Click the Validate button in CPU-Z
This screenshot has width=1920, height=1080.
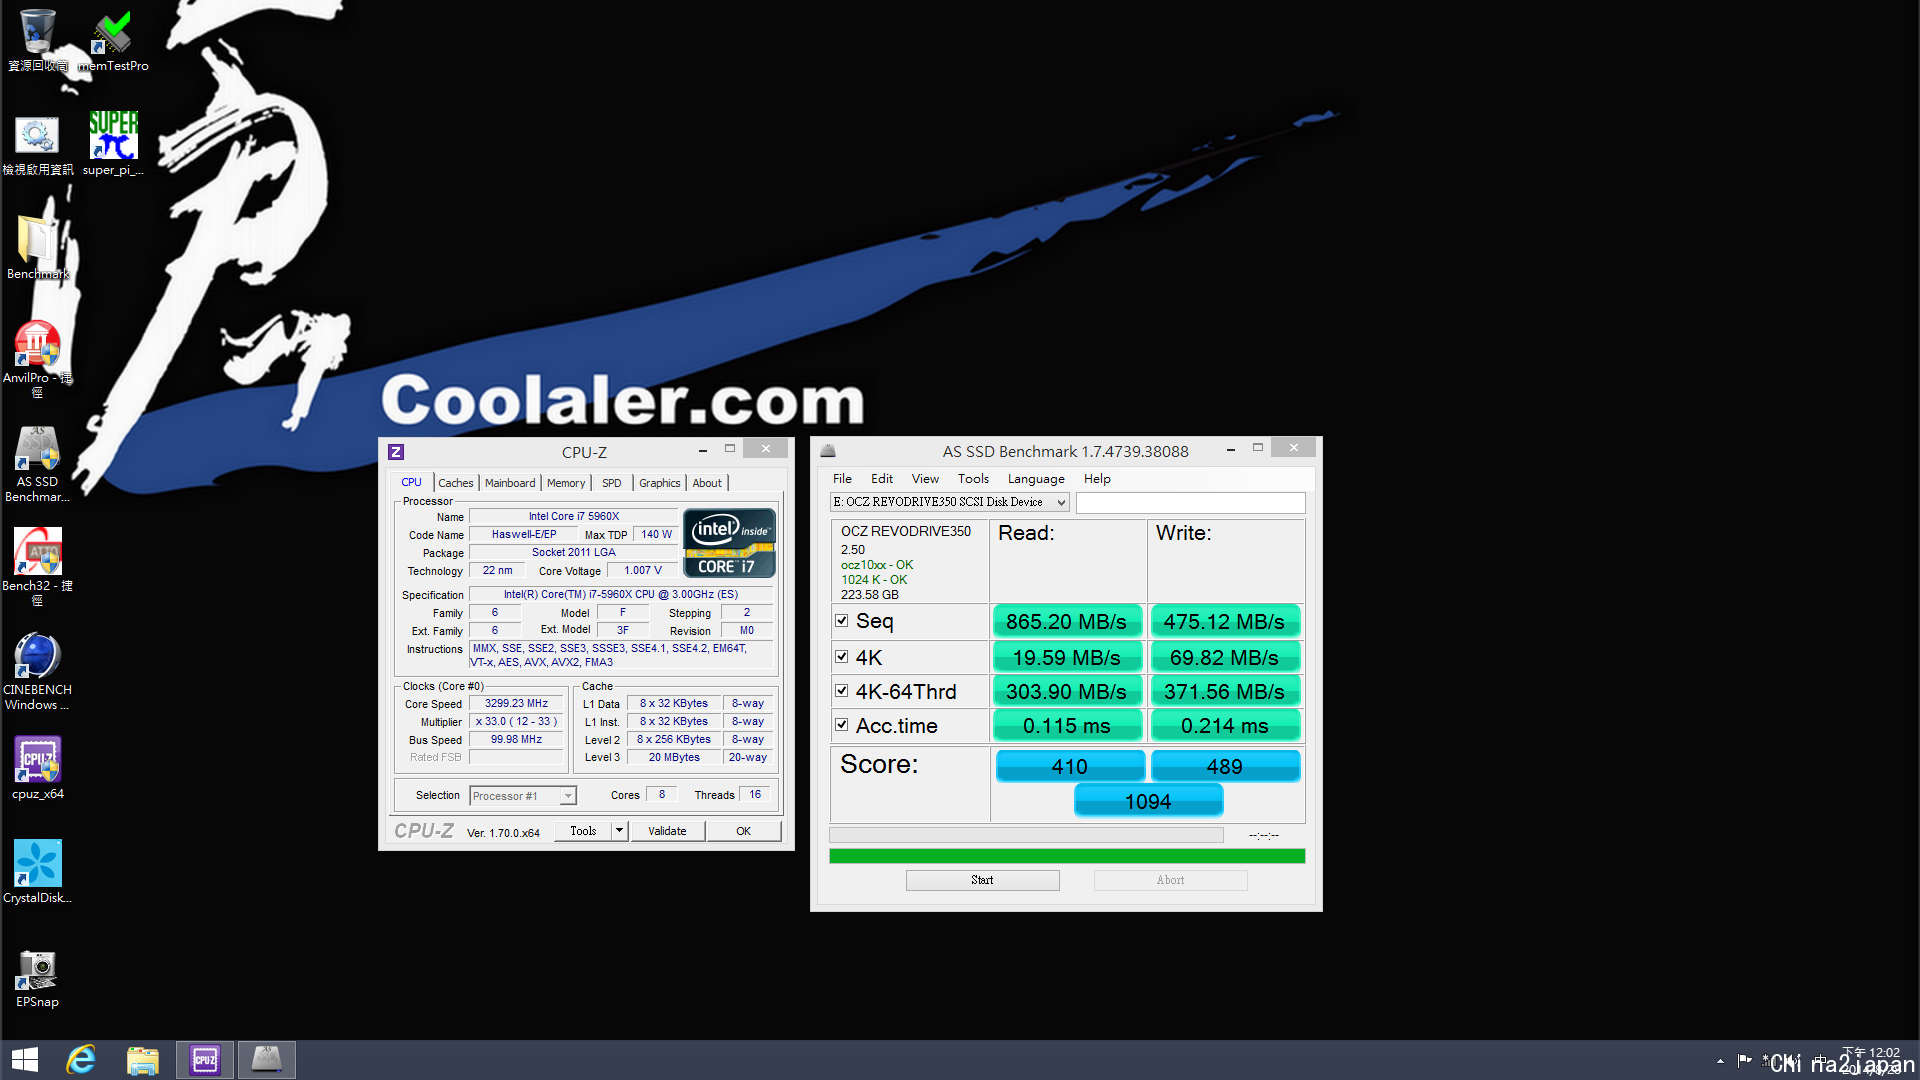point(667,831)
